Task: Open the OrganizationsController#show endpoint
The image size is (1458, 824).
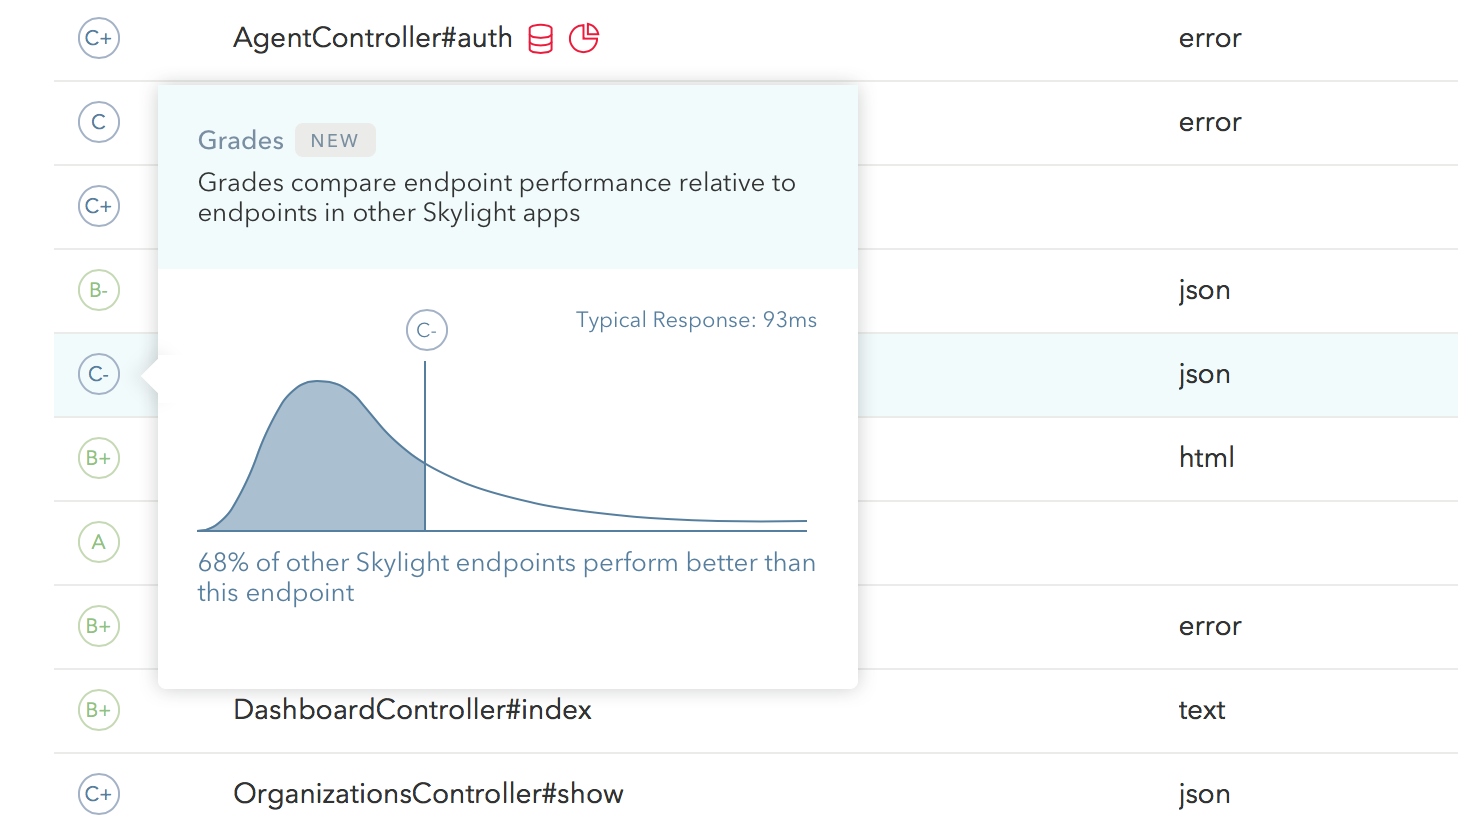Action: tap(428, 794)
